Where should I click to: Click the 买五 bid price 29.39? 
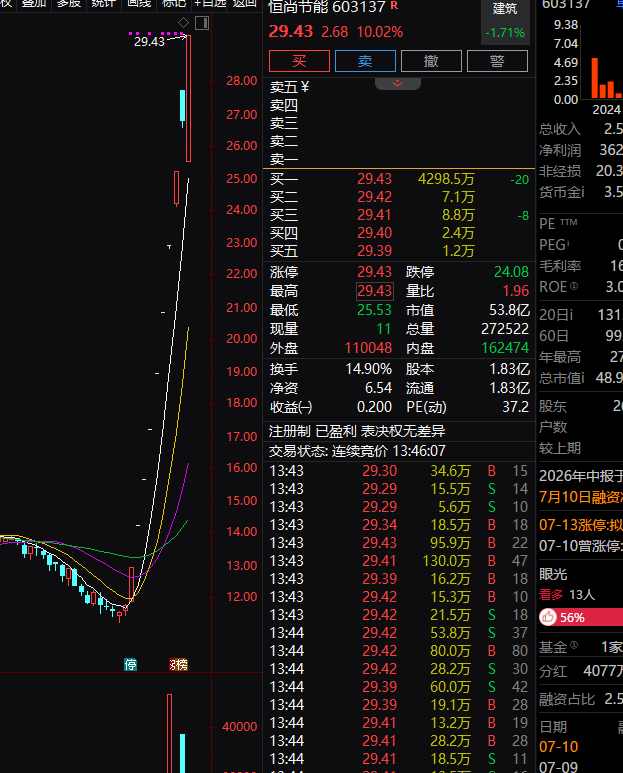pos(375,251)
